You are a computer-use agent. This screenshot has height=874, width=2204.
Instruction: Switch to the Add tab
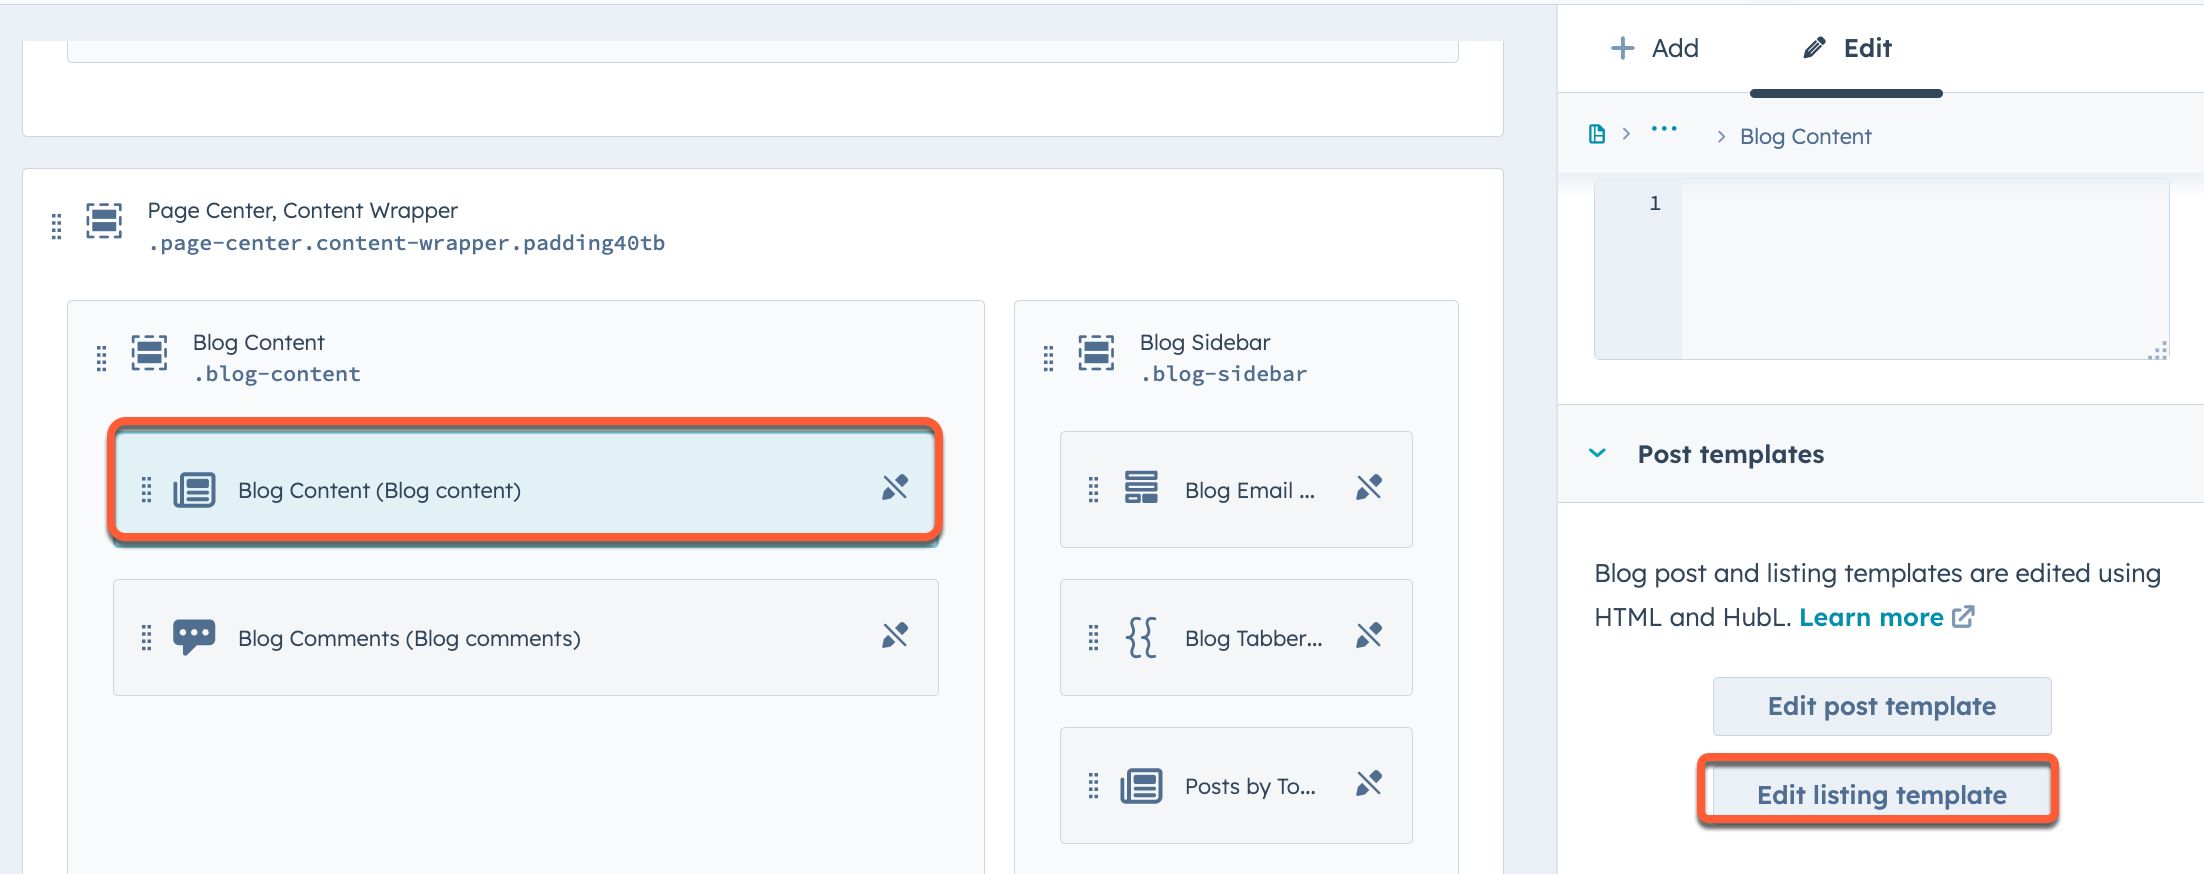[x=1654, y=48]
